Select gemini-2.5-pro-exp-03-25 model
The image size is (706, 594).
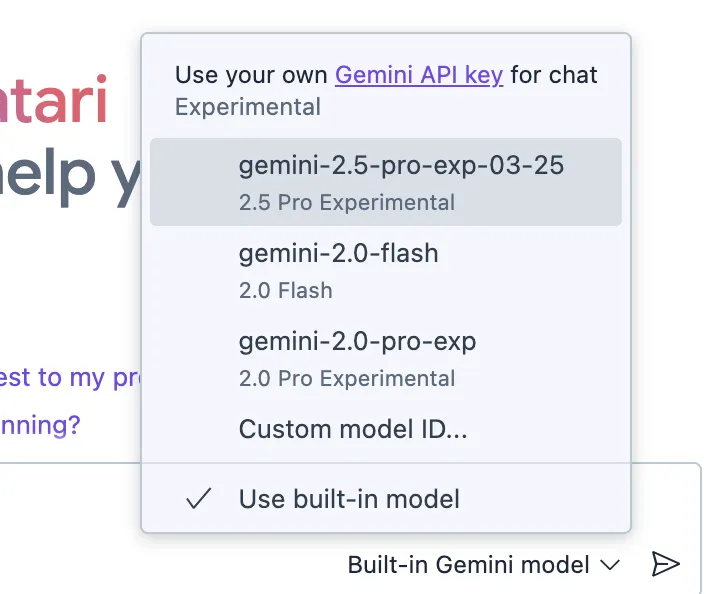point(401,166)
